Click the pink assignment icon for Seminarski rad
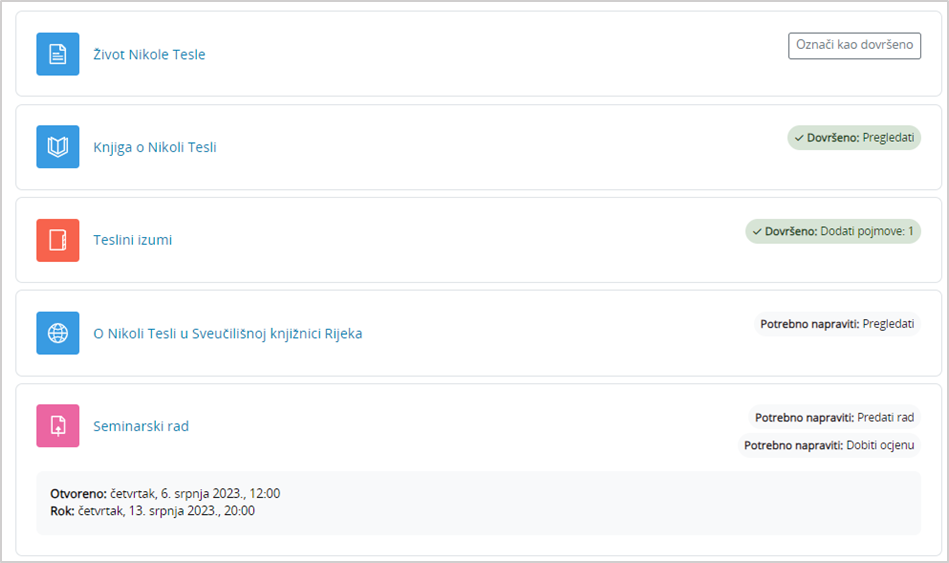 (58, 426)
